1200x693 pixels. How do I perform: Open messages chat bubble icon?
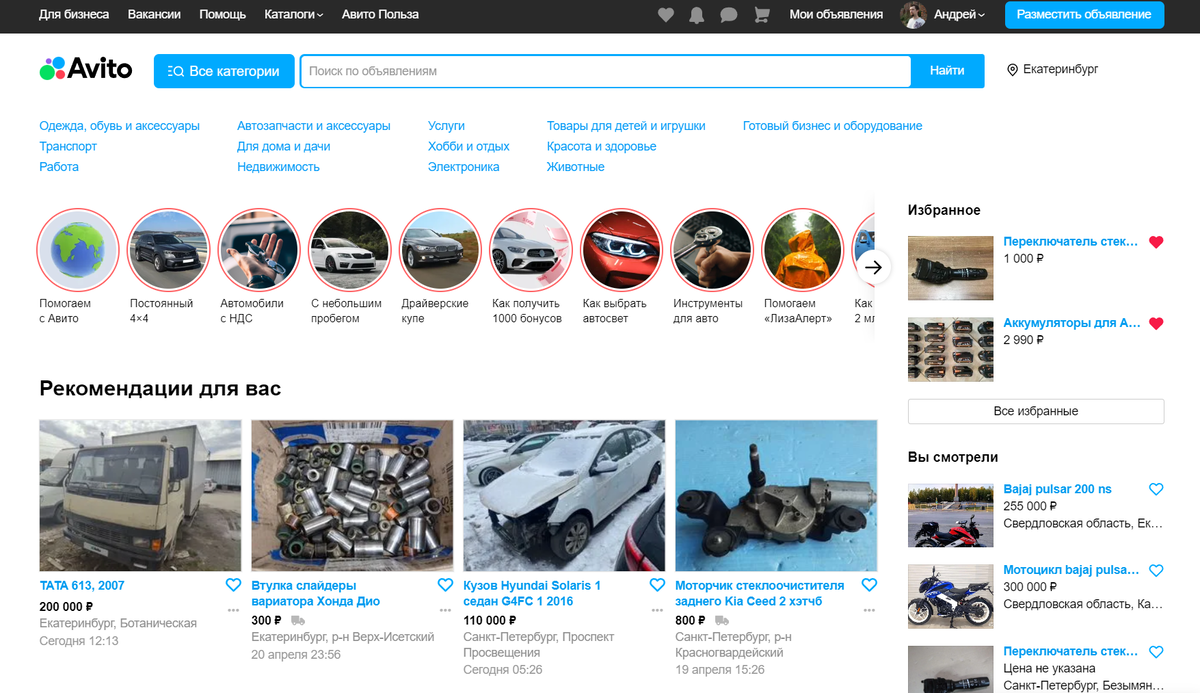tap(729, 15)
